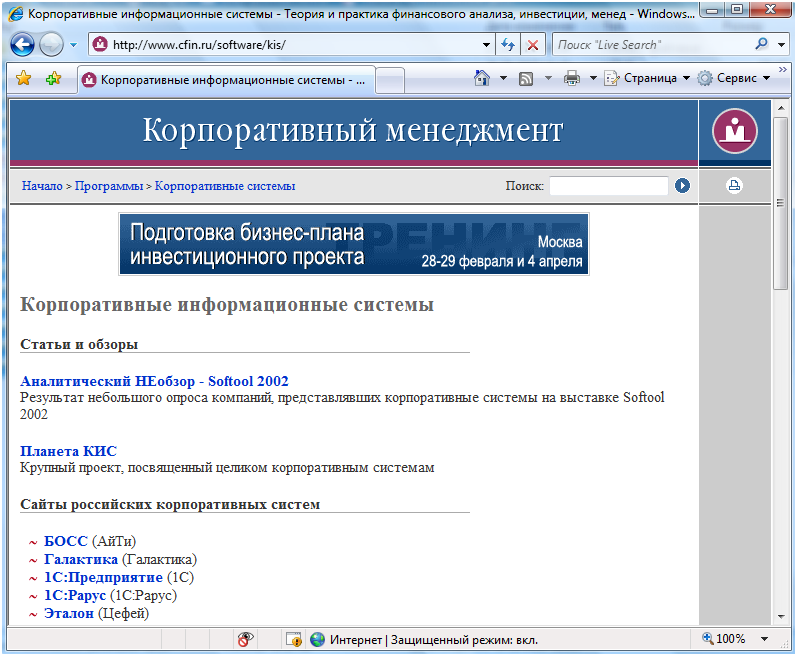The height and width of the screenshot is (656, 797).
Task: Open the feeds dropdown arrow
Action: 548,78
